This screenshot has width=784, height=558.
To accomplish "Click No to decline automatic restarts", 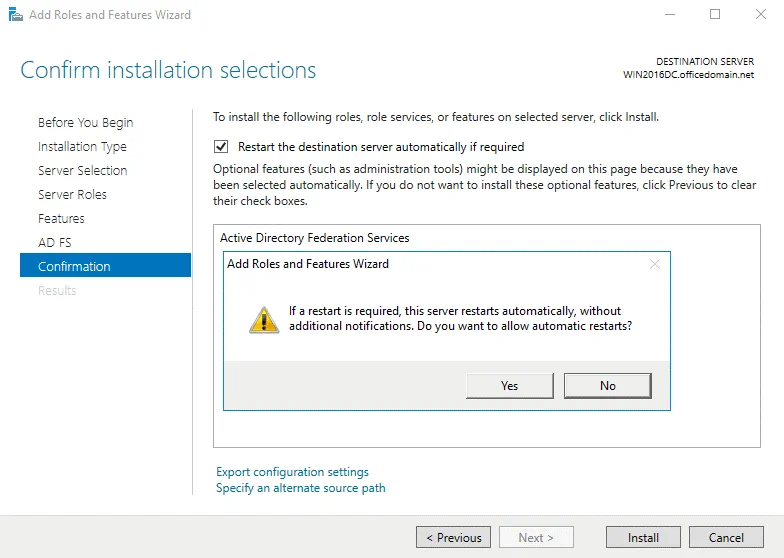I will [x=607, y=385].
